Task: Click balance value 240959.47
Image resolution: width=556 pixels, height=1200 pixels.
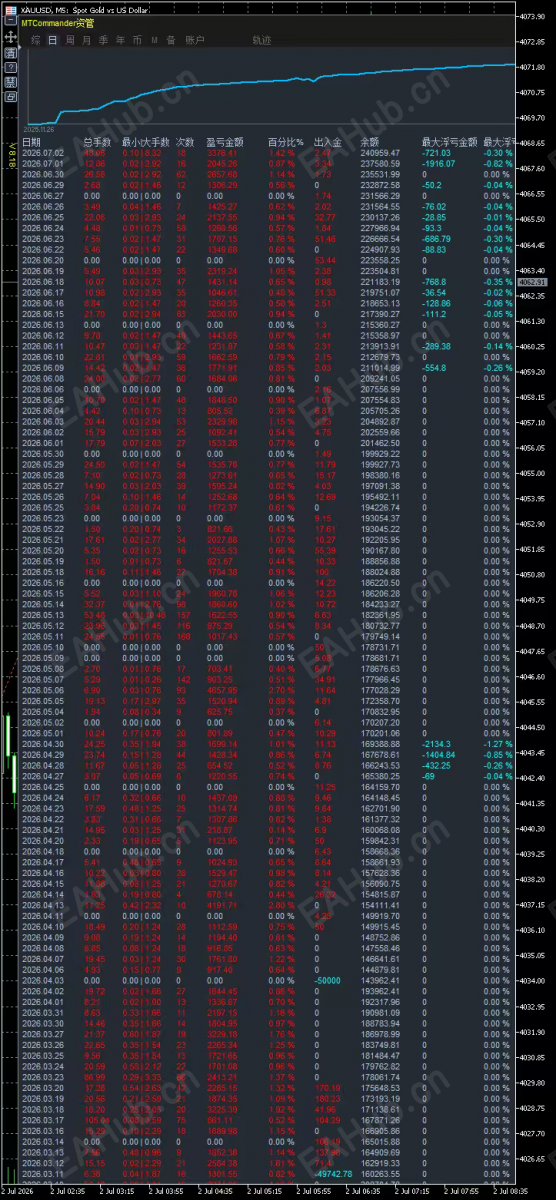Action: tap(380, 153)
